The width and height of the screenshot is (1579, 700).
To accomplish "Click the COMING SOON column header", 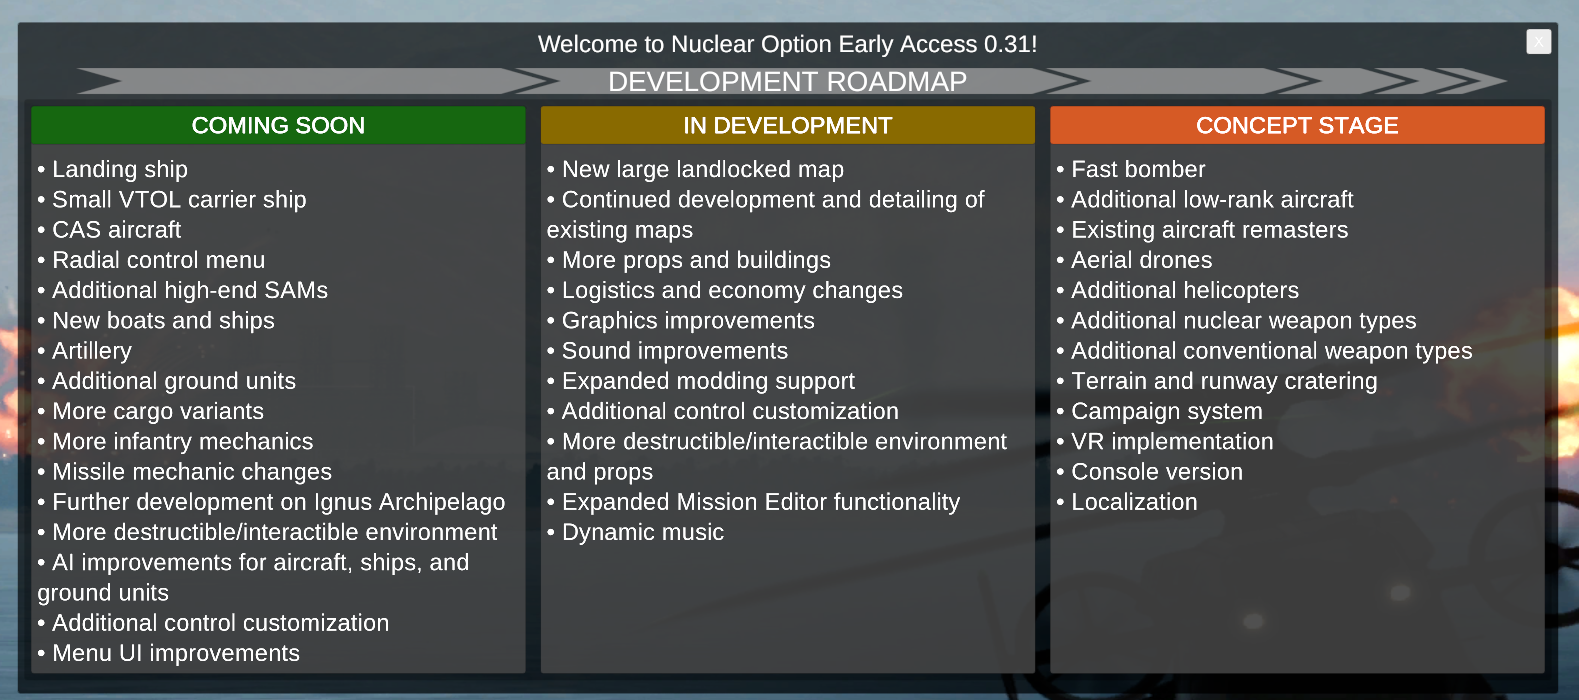I will [278, 125].
